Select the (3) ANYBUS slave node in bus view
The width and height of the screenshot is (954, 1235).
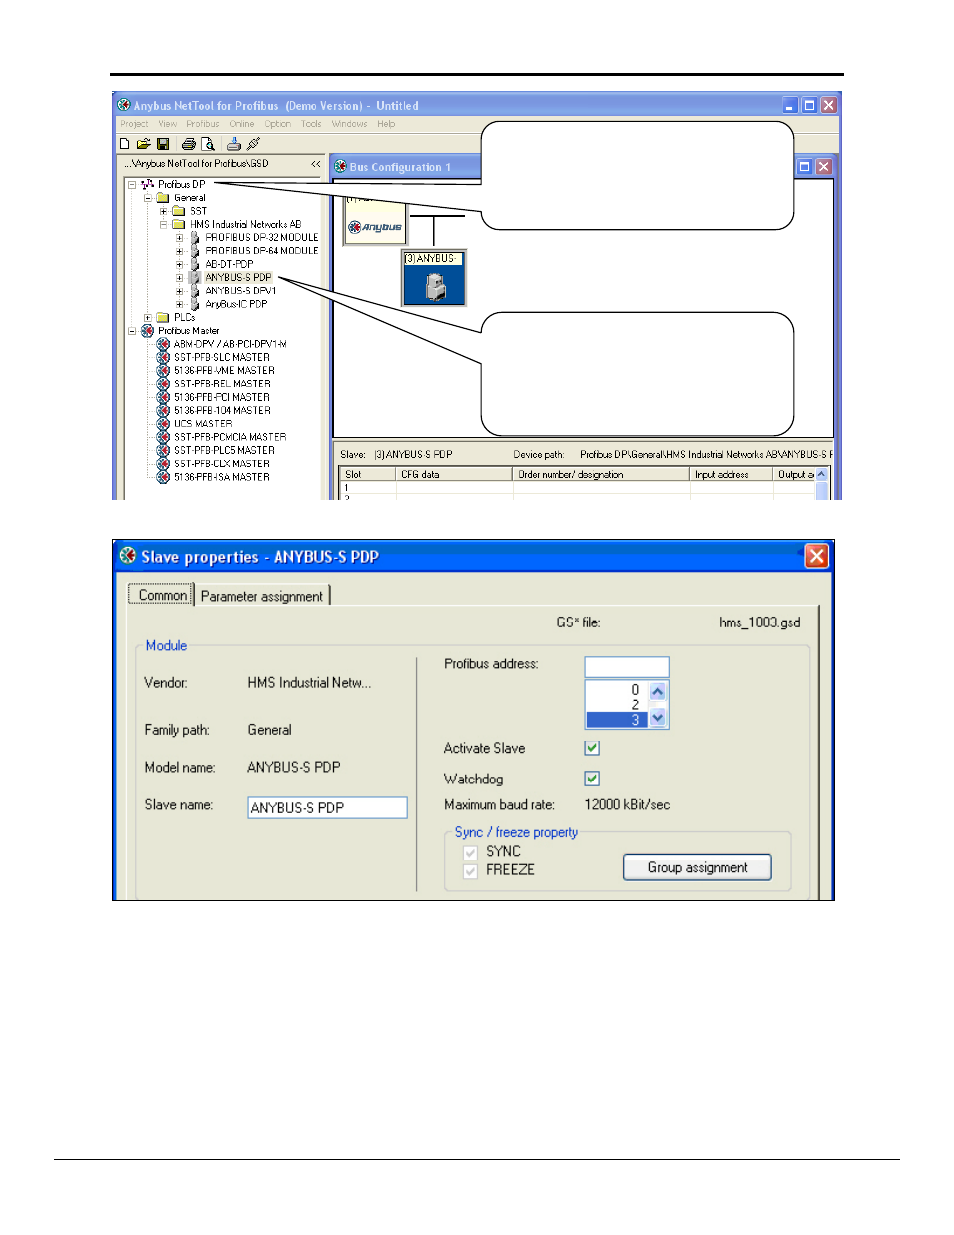435,278
